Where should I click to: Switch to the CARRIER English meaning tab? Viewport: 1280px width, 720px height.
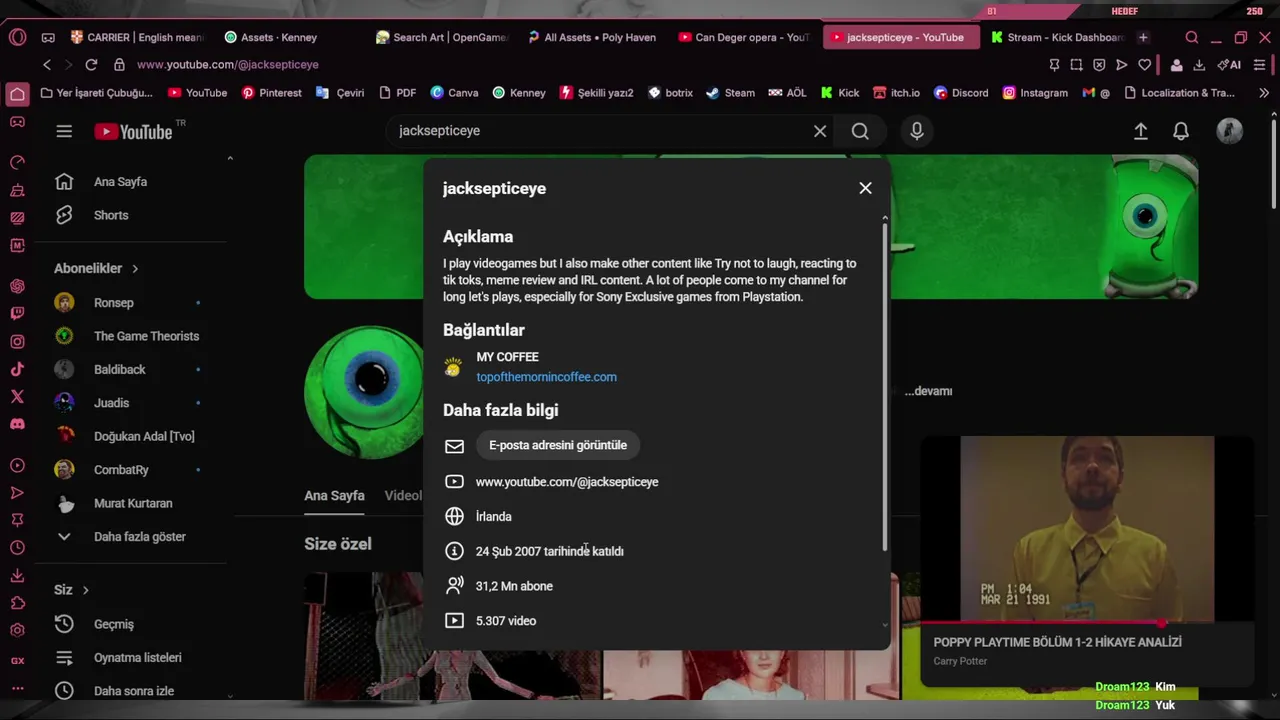tap(137, 37)
